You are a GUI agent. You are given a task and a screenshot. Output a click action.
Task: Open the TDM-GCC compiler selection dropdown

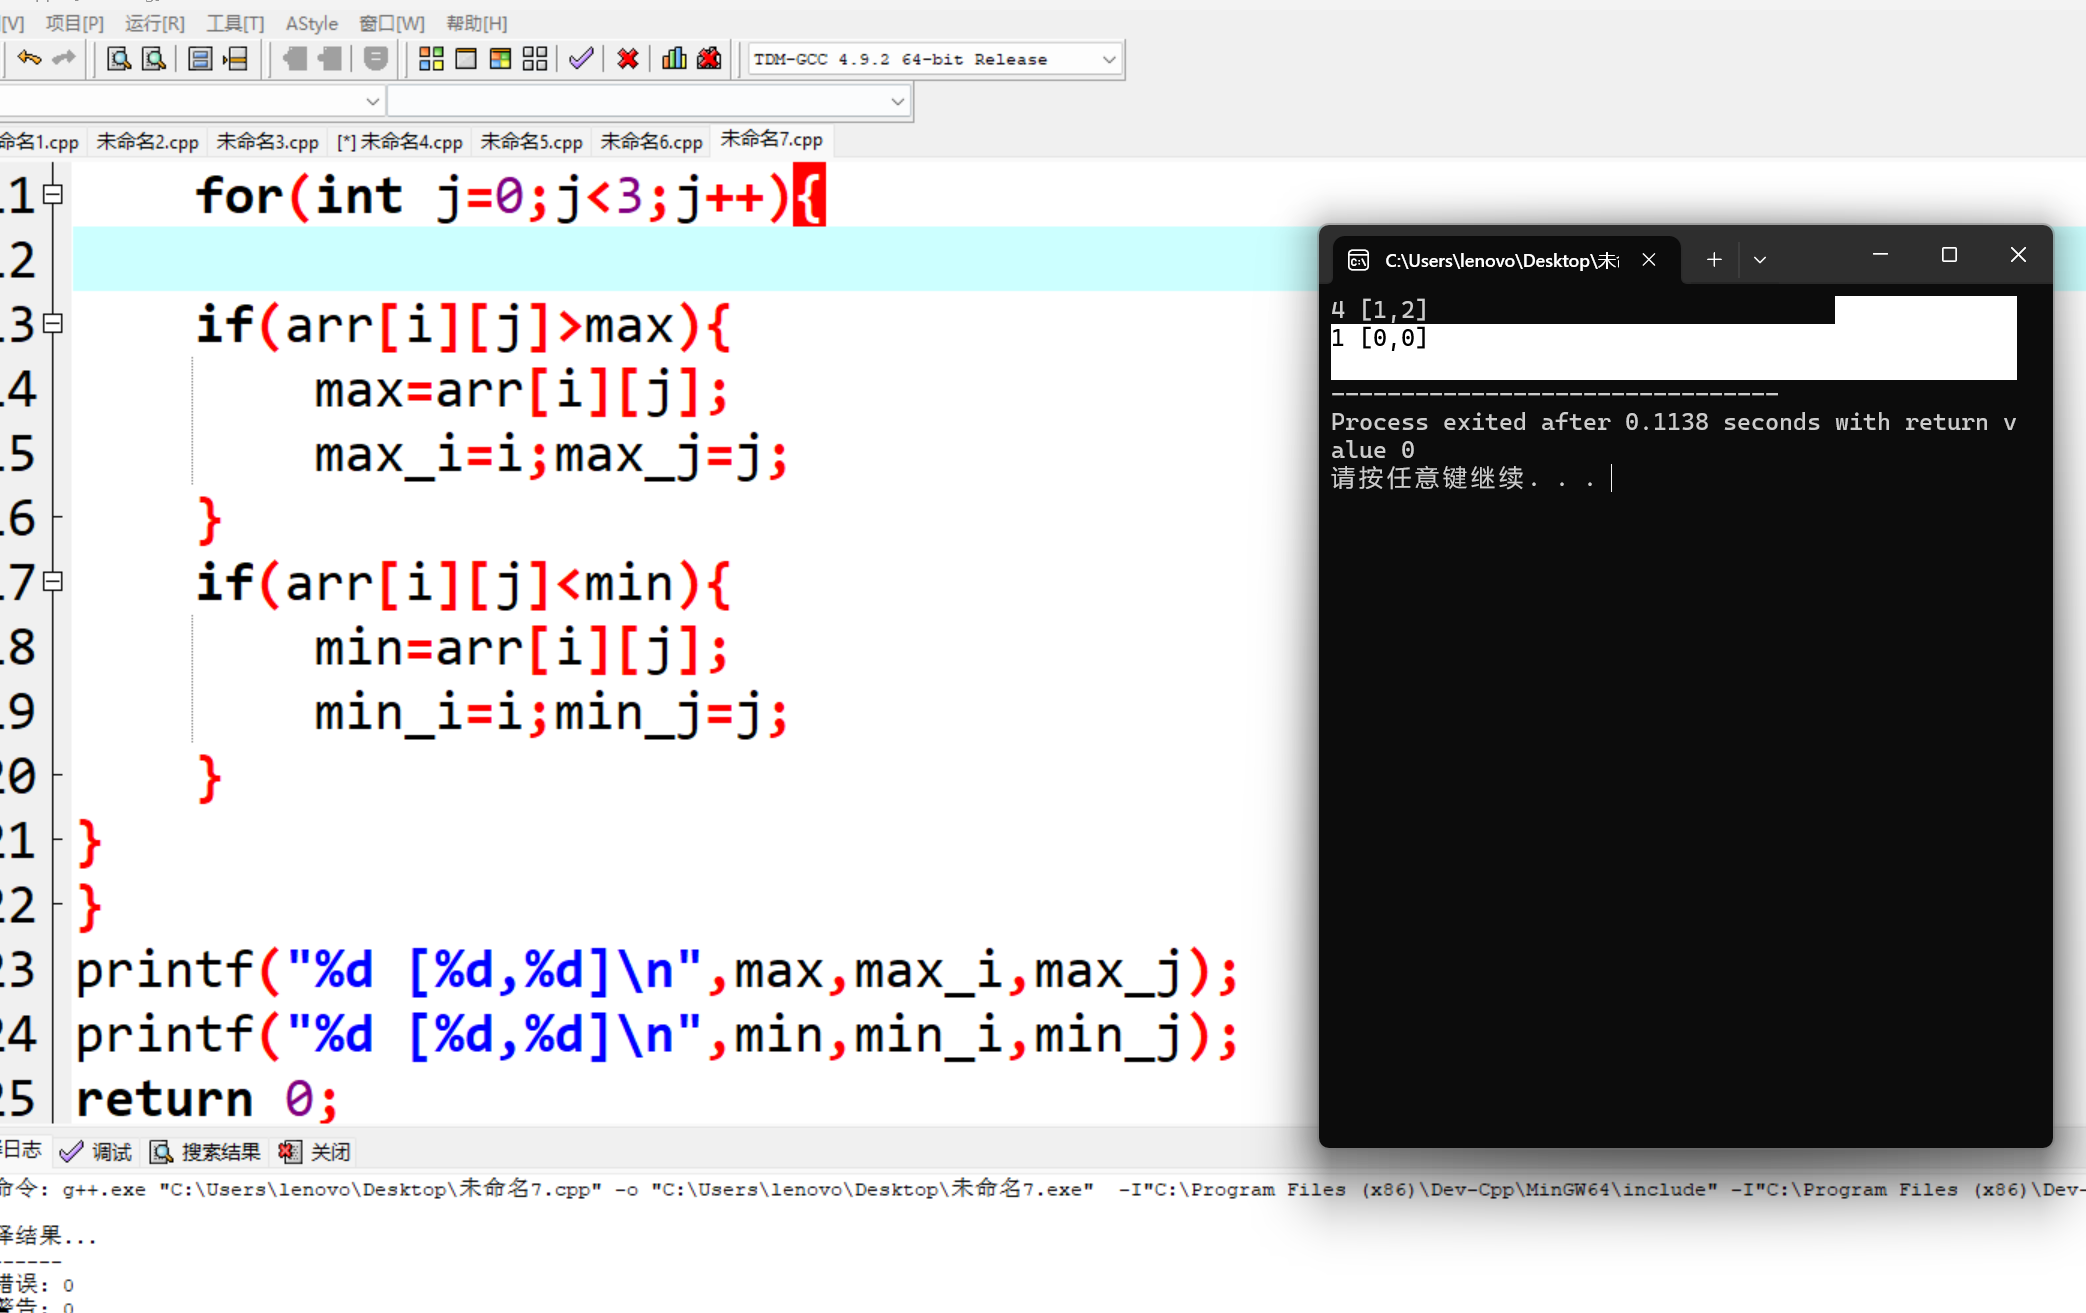[1108, 60]
